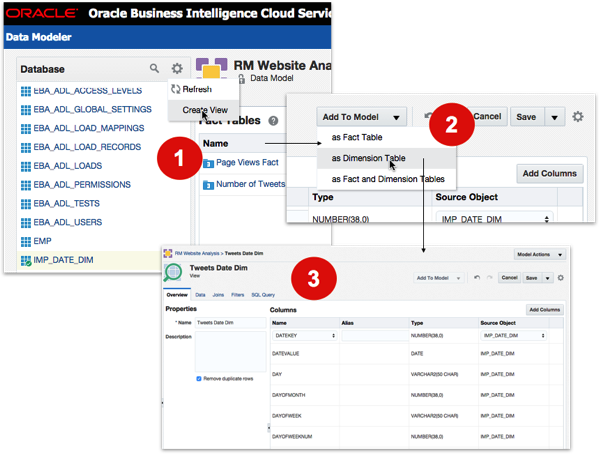Open the Model Actions dropdown
The width and height of the screenshot is (599, 454).
point(539,255)
